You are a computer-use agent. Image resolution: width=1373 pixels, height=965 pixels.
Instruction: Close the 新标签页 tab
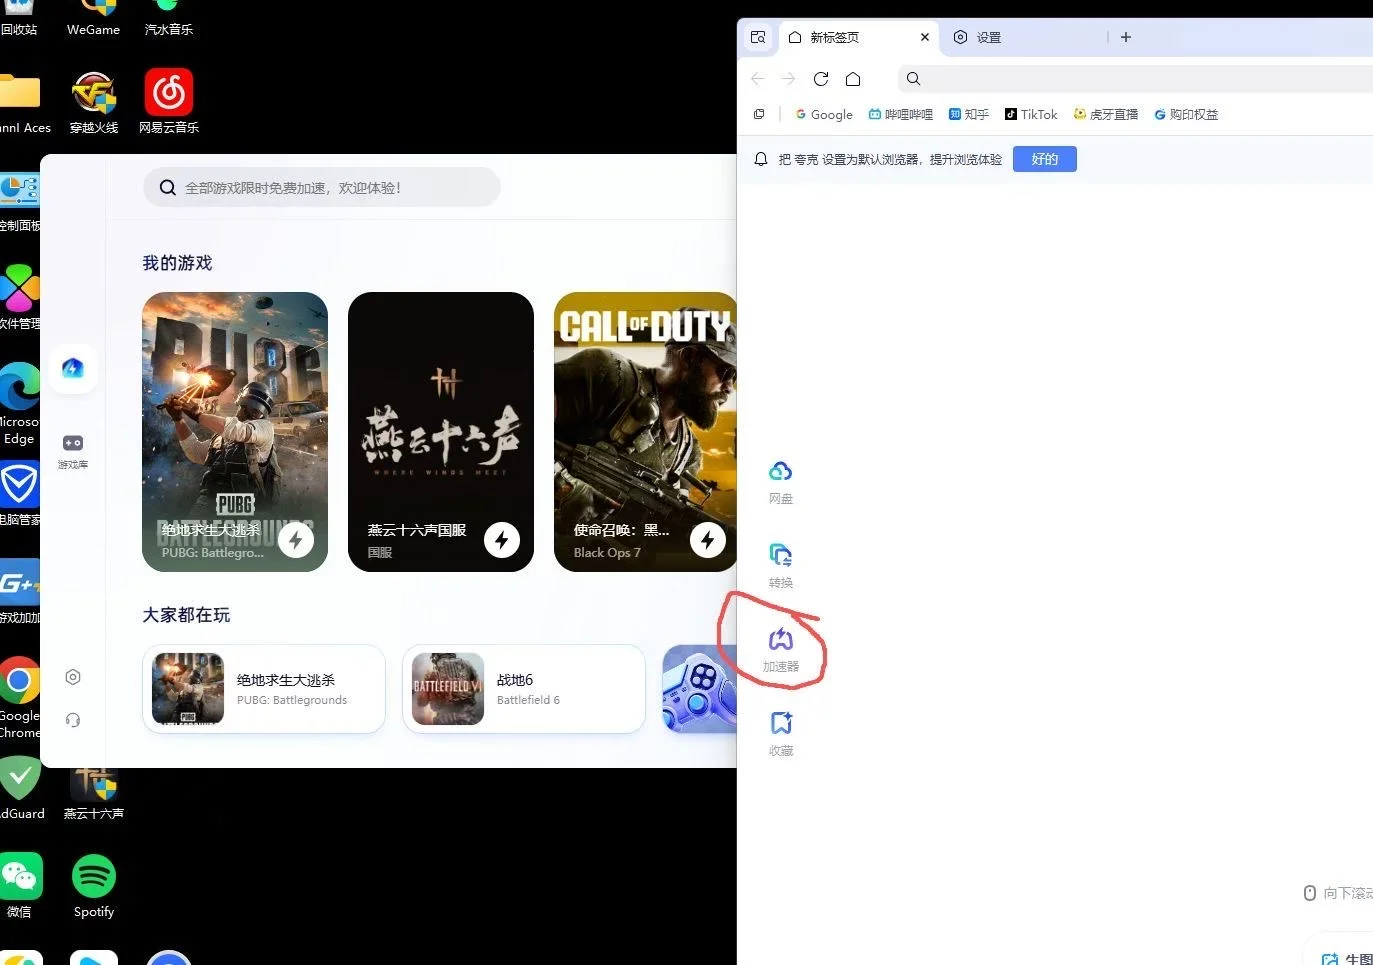925,37
